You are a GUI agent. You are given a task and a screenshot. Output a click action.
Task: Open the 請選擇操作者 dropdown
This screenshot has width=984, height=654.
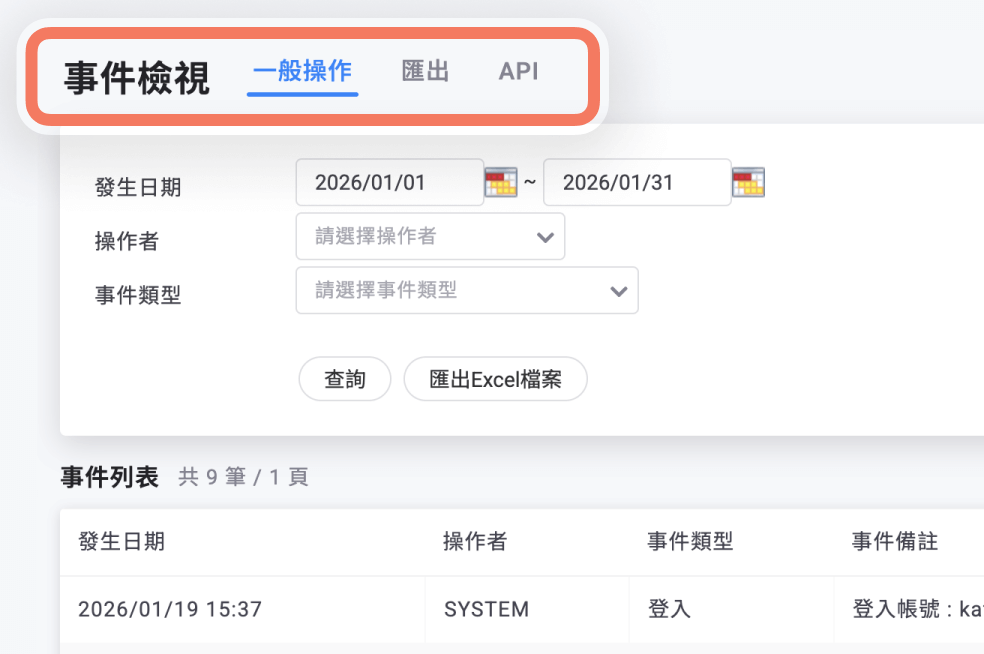click(x=430, y=236)
